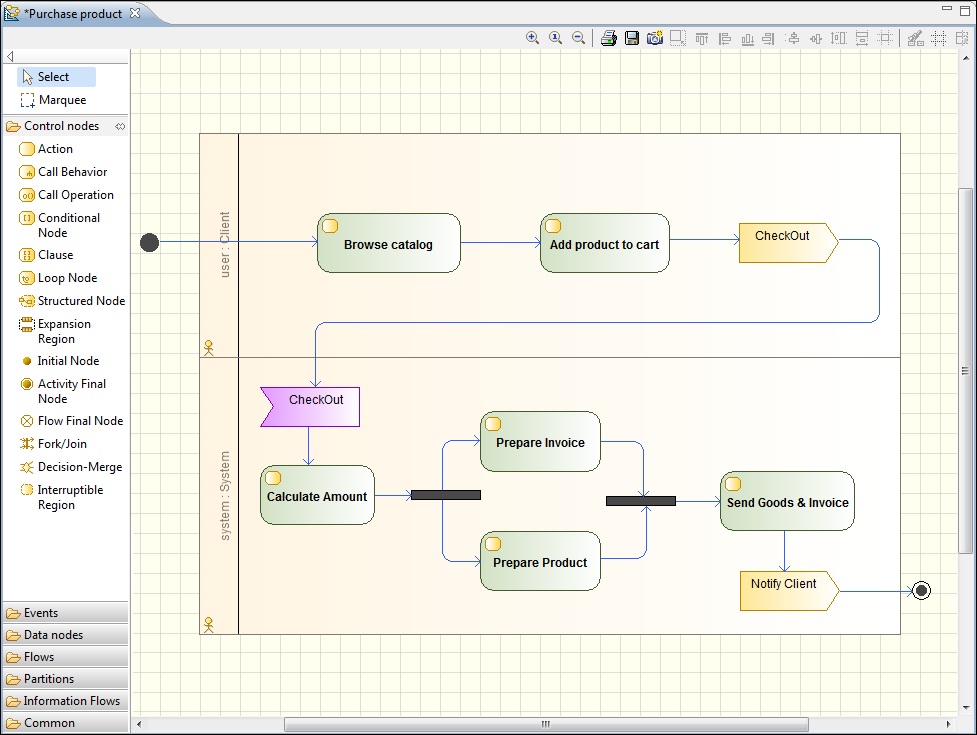
Task: Toggle the grid display toolbar icon
Action: tap(938, 38)
